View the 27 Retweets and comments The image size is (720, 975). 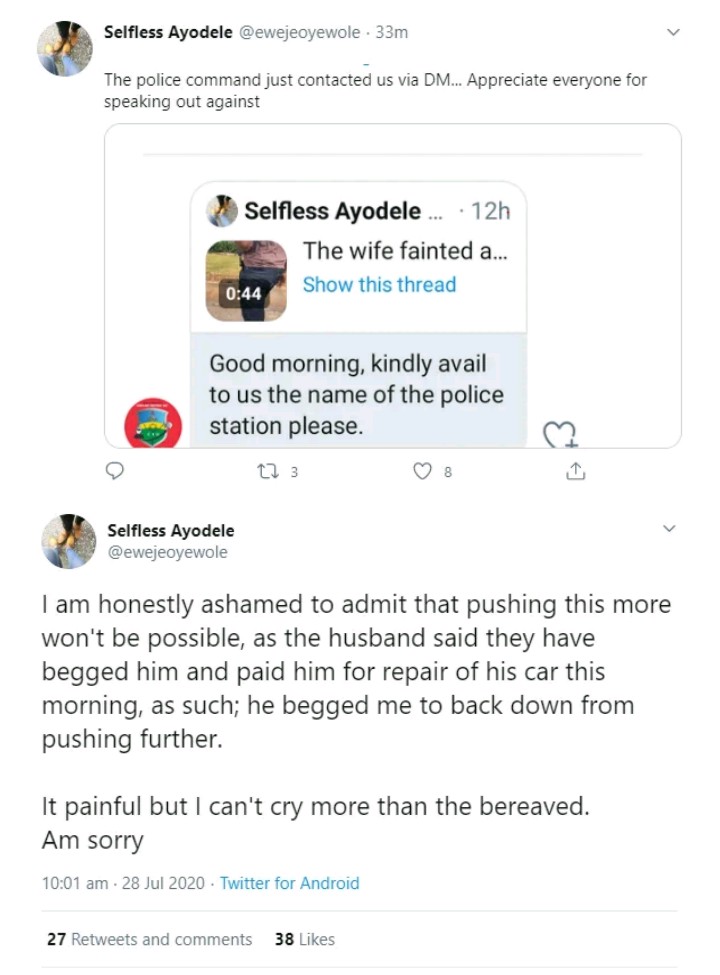[x=149, y=939]
